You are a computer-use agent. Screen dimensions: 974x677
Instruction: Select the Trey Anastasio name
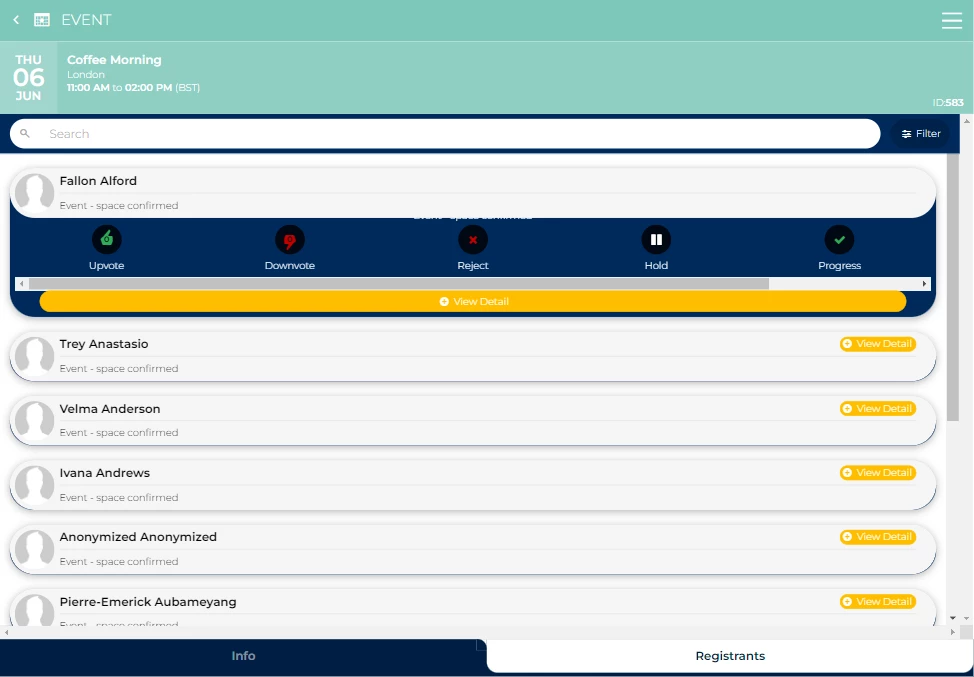point(104,344)
